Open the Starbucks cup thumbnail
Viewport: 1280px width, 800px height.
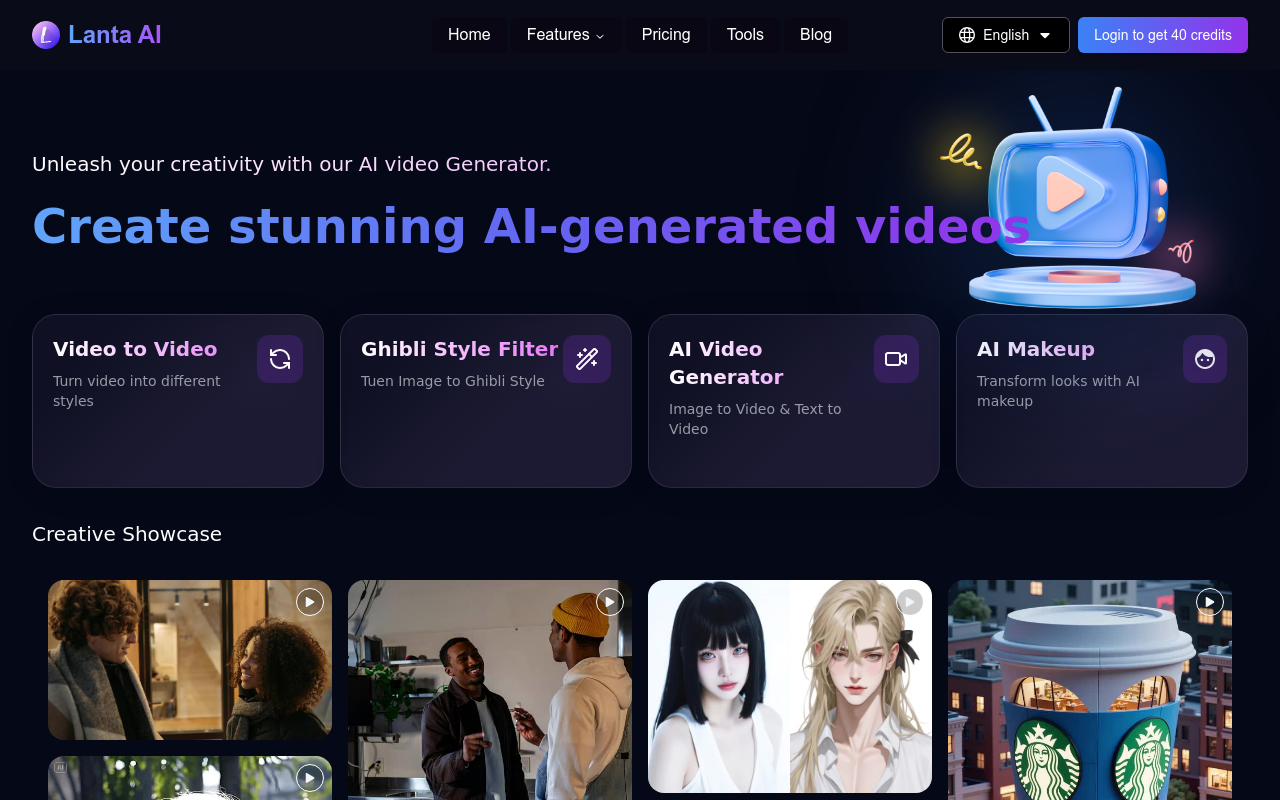coord(1090,690)
